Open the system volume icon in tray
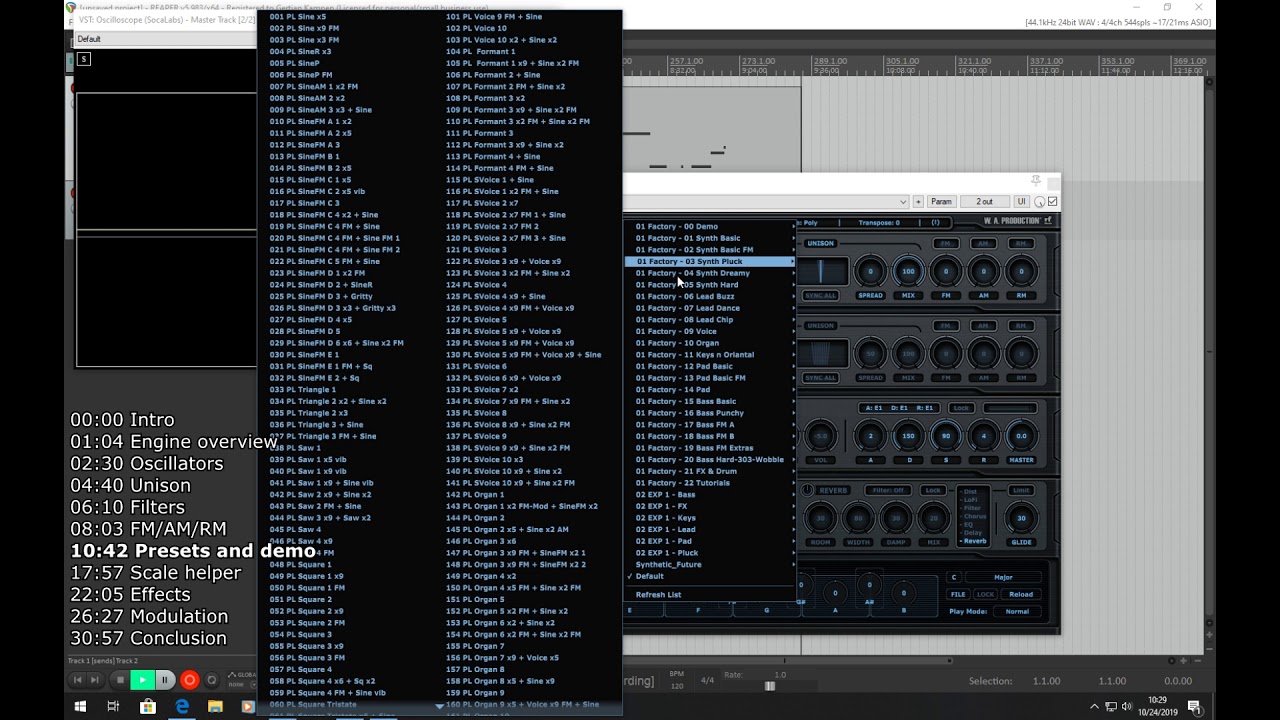Image resolution: width=1280 pixels, height=720 pixels. pyautogui.click(x=1127, y=707)
